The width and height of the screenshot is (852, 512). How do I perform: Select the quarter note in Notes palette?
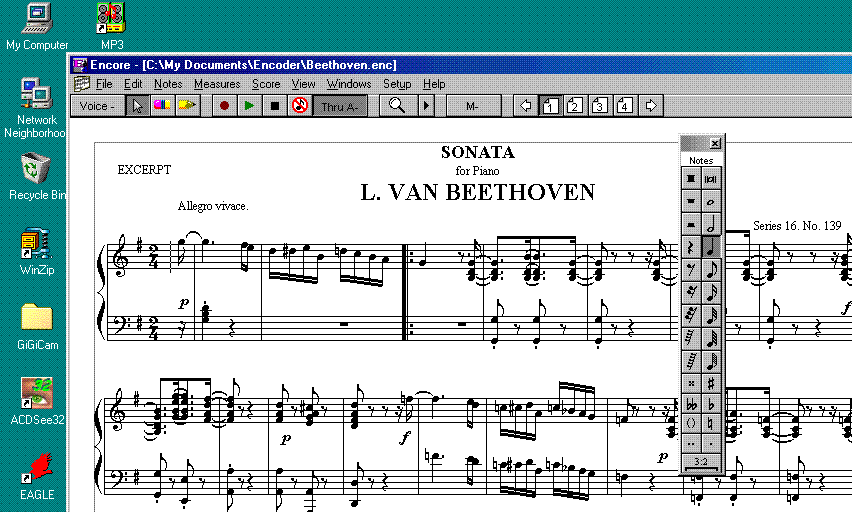click(711, 247)
